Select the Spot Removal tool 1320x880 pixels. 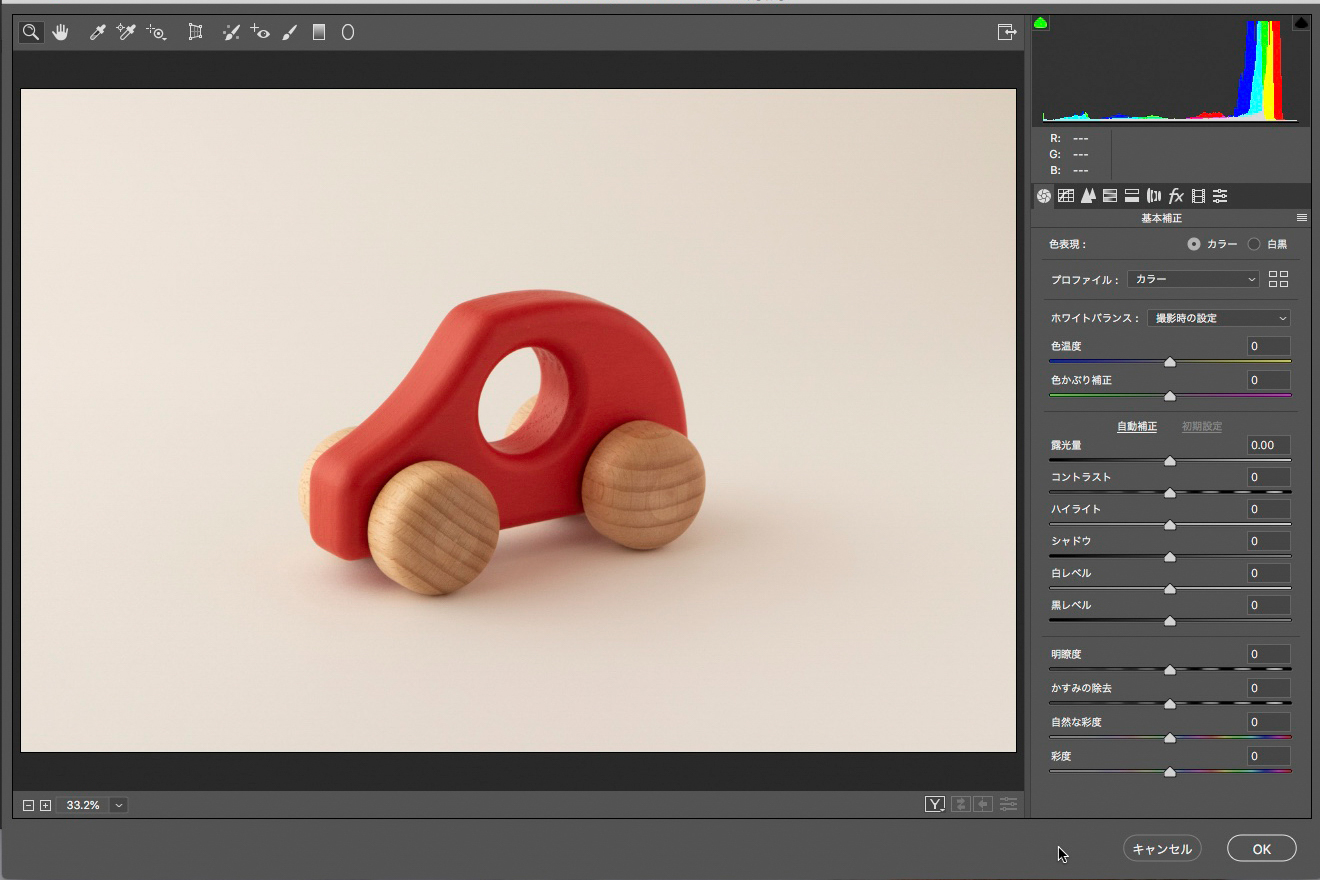tap(231, 33)
